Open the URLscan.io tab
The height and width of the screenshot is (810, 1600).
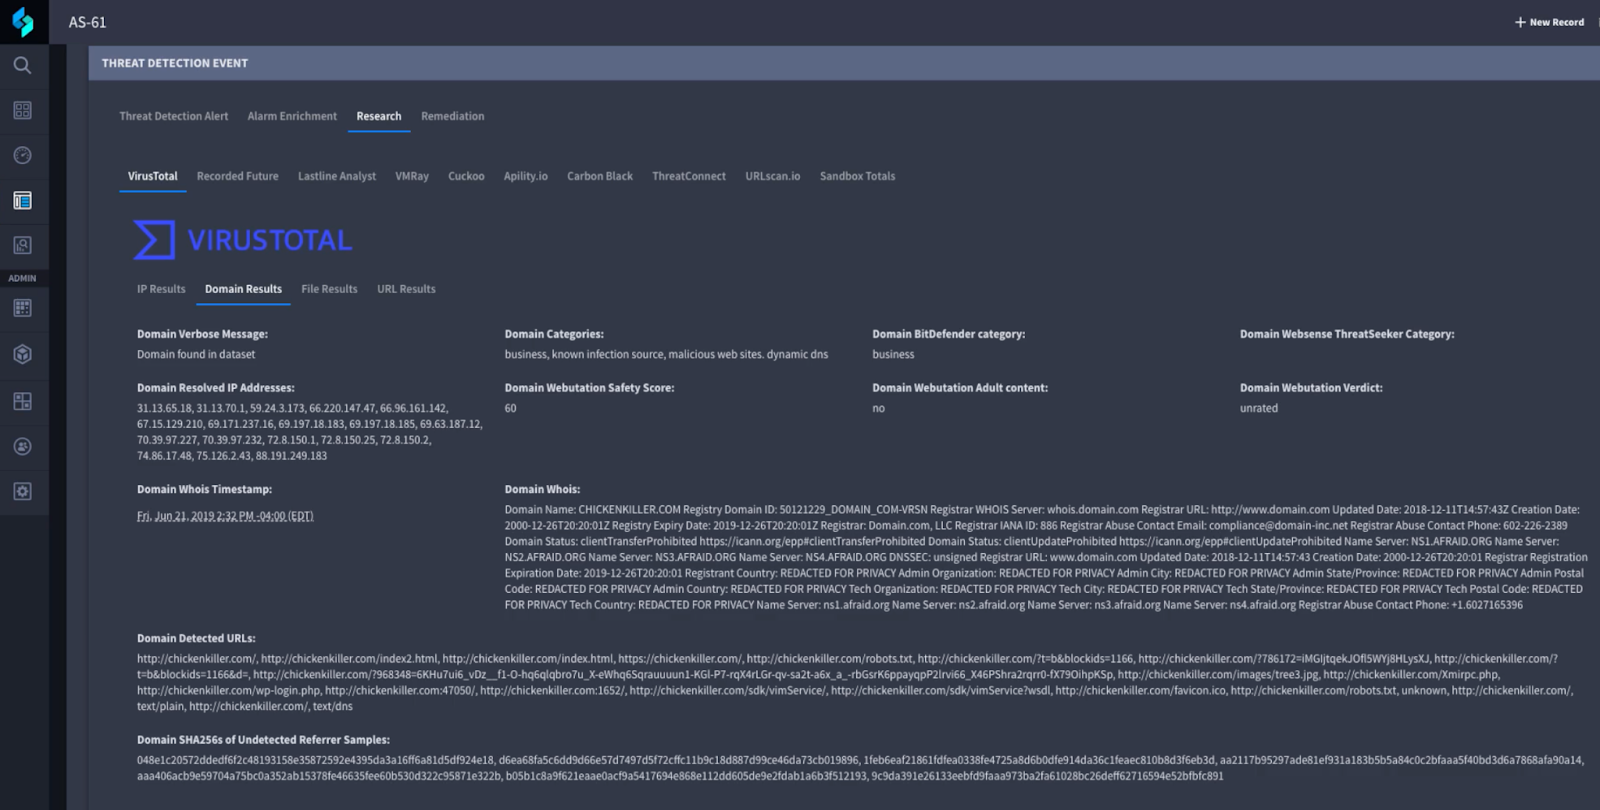pos(773,176)
